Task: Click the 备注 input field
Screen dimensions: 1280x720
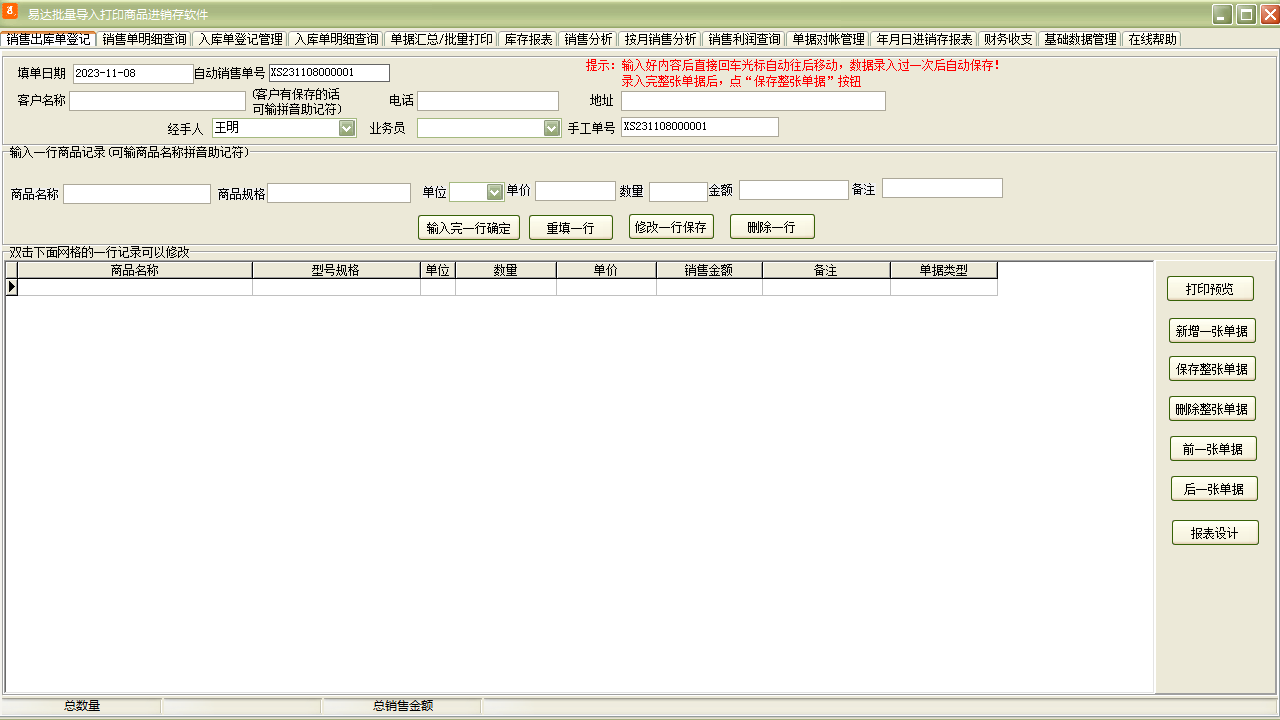Action: click(942, 188)
